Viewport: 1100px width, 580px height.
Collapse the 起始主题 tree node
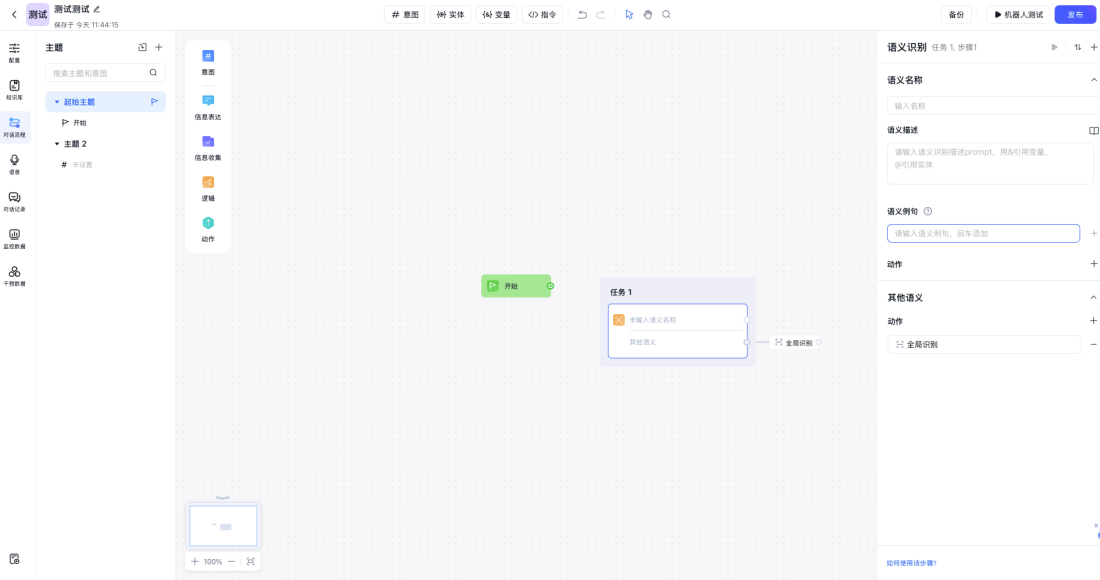(57, 102)
